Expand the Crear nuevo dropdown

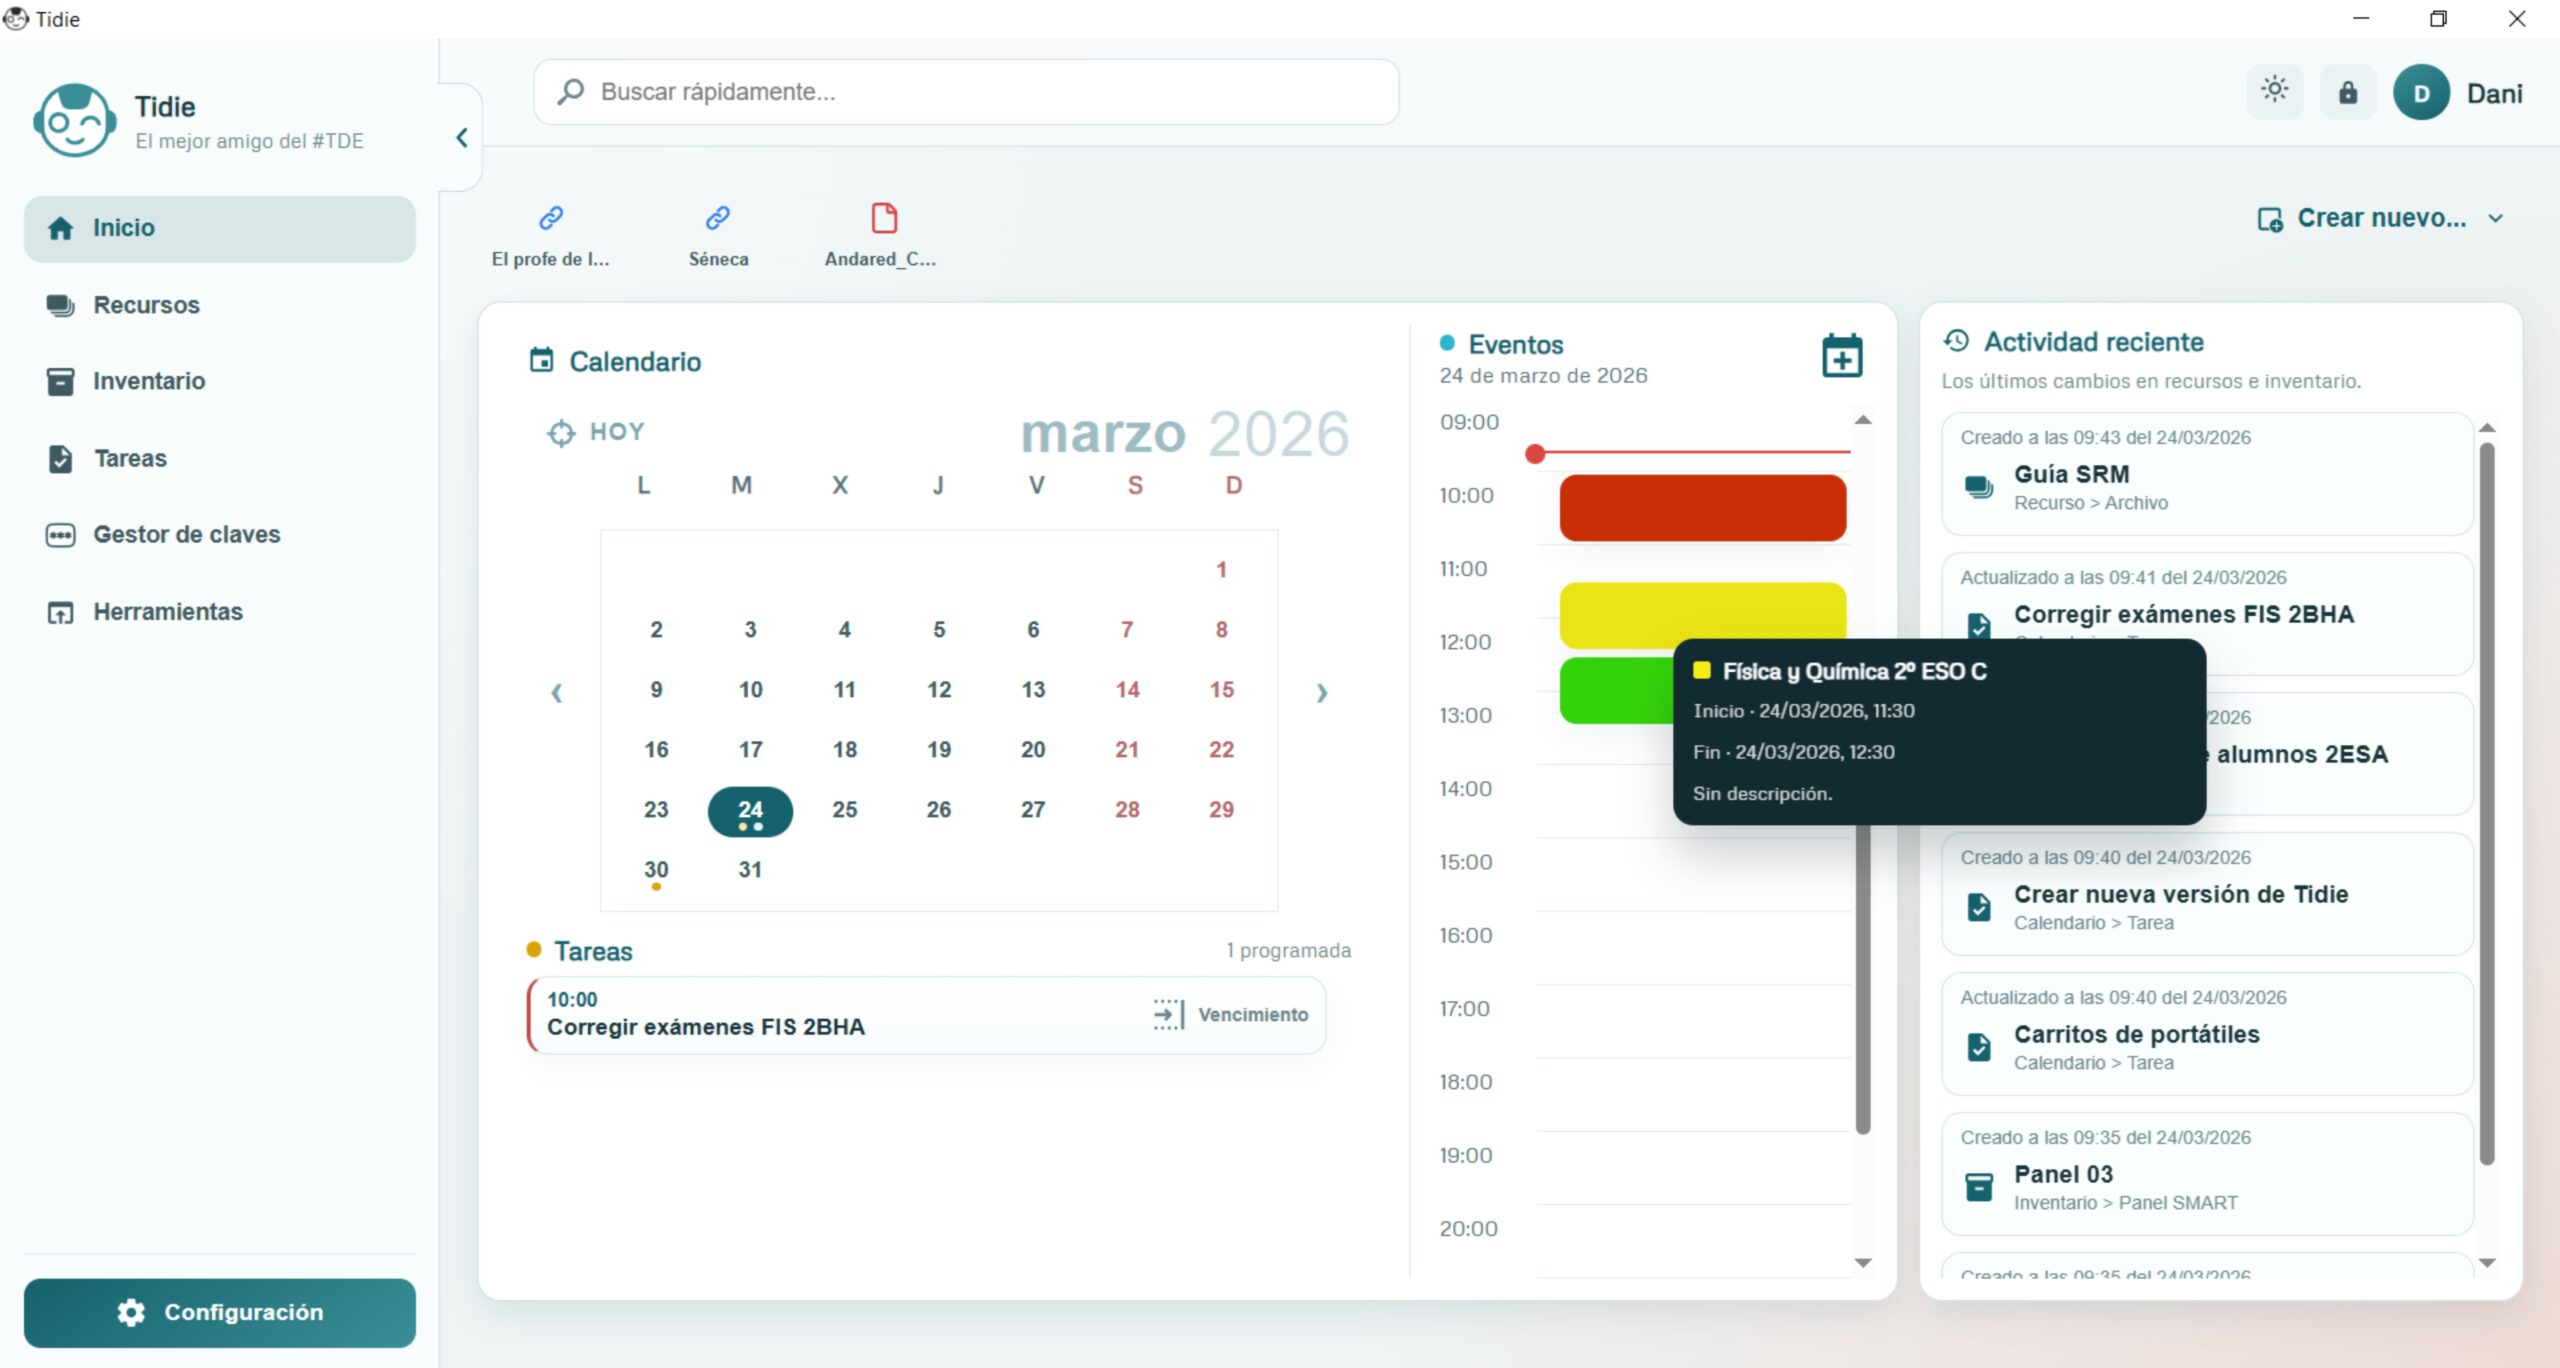coord(2380,218)
